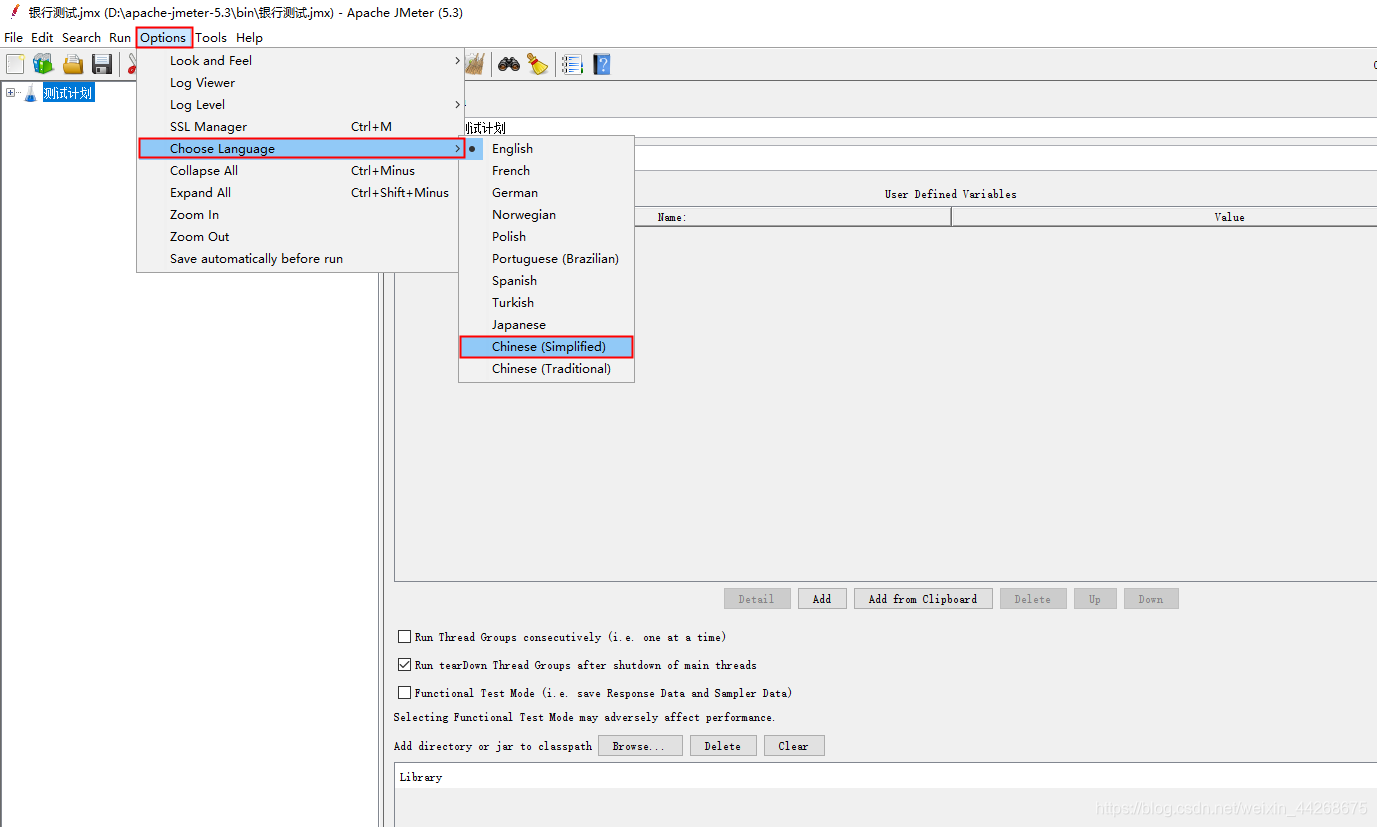The width and height of the screenshot is (1377, 827).
Task: Open the Function Helper list icon
Action: pyautogui.click(x=572, y=64)
